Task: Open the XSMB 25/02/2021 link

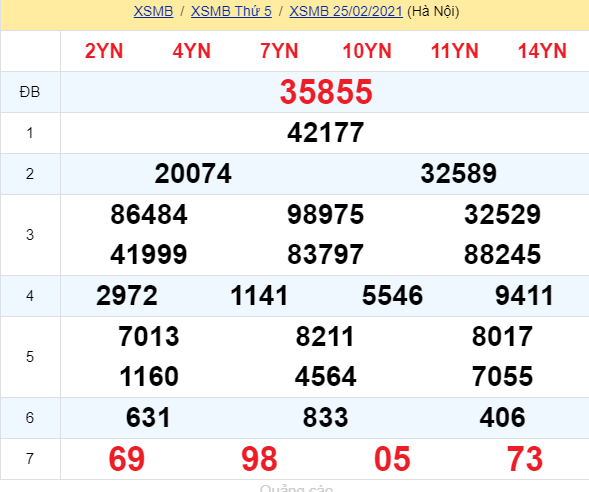Action: point(346,11)
